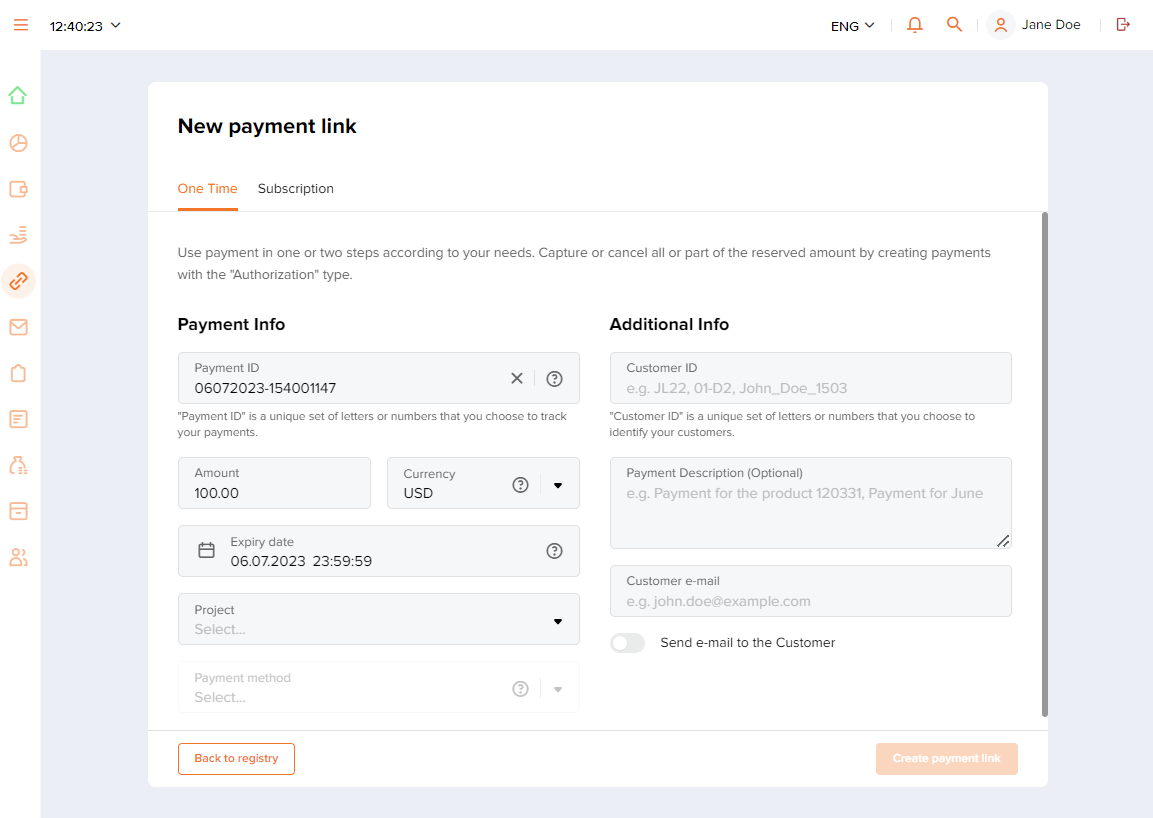The height and width of the screenshot is (818, 1153).
Task: Select the One Time tab
Action: click(x=207, y=189)
